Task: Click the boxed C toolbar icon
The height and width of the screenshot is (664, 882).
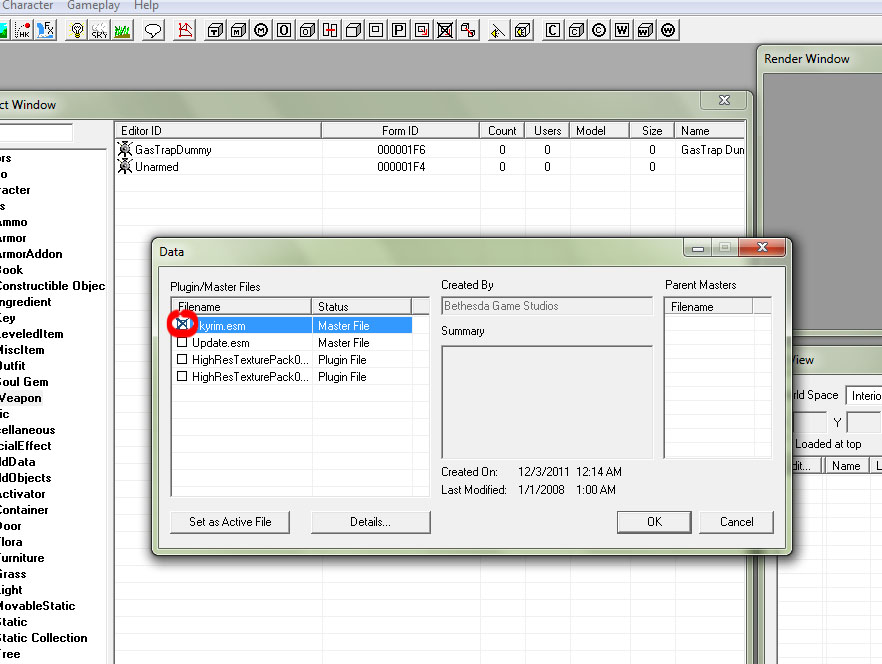Action: click(552, 30)
